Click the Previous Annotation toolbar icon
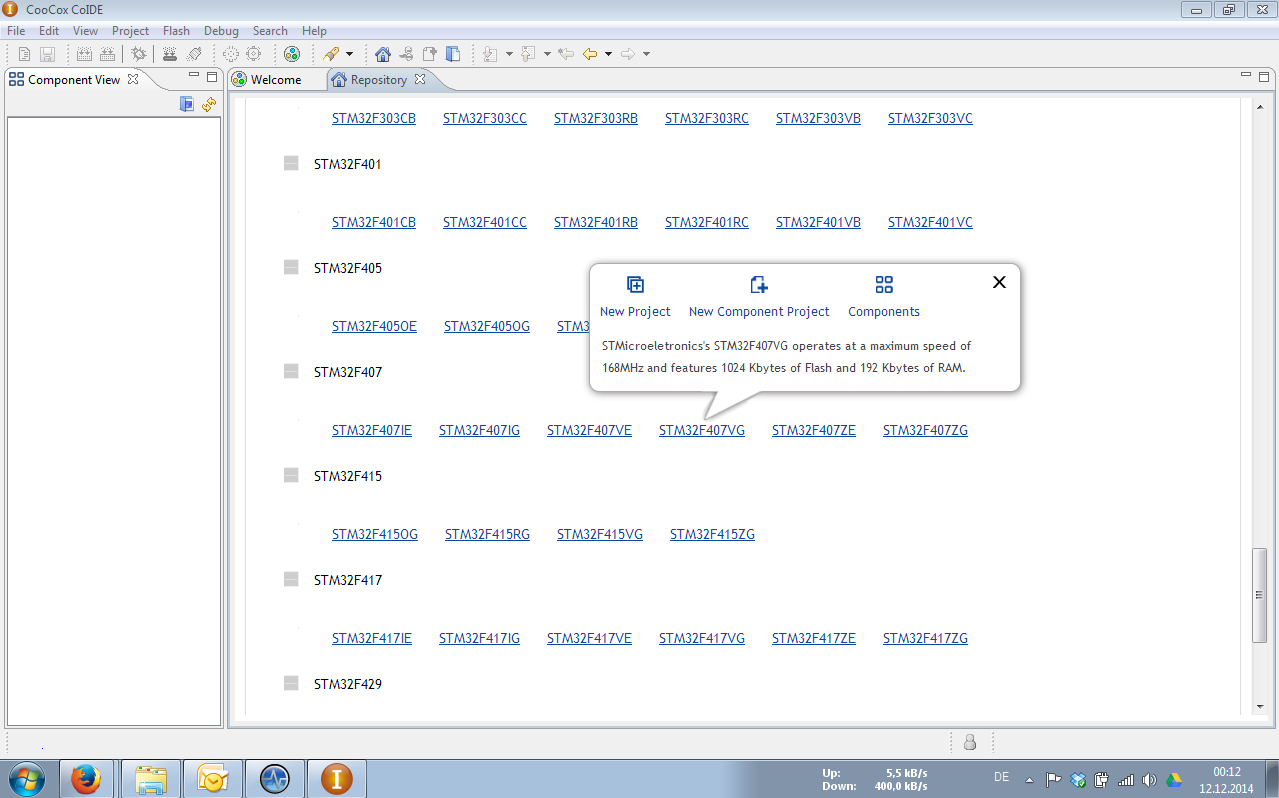 point(528,54)
